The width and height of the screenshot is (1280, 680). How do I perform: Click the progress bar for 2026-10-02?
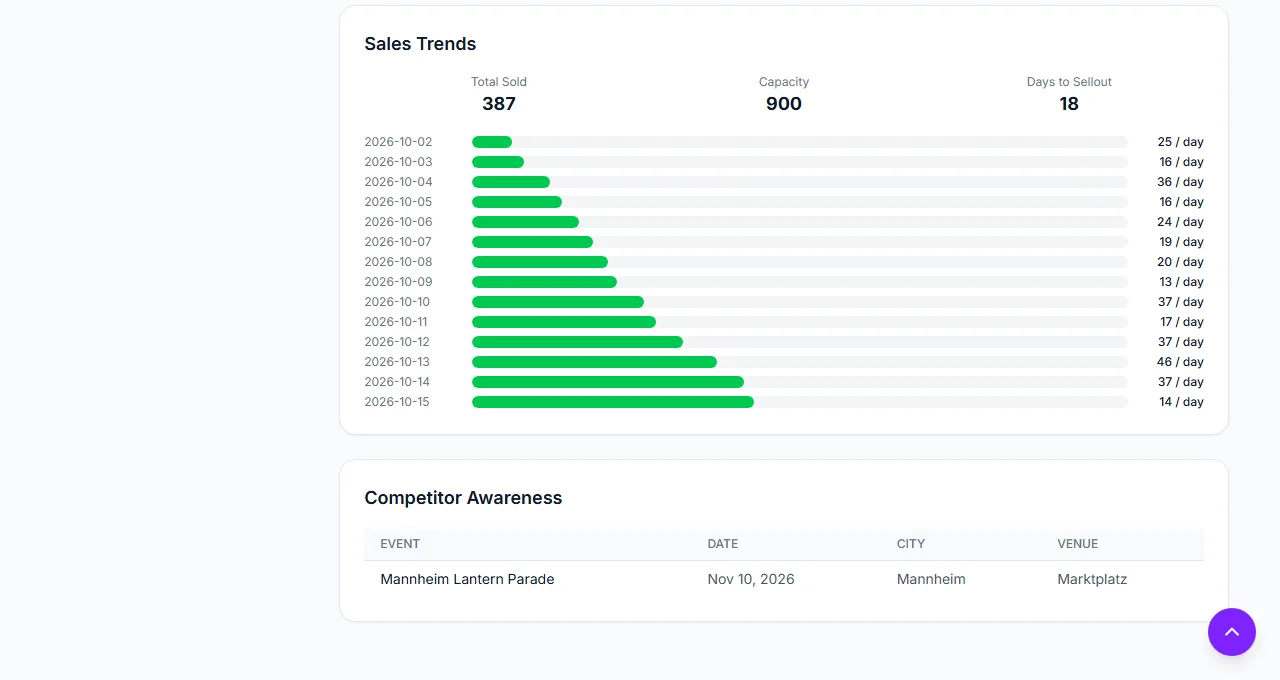(800, 142)
